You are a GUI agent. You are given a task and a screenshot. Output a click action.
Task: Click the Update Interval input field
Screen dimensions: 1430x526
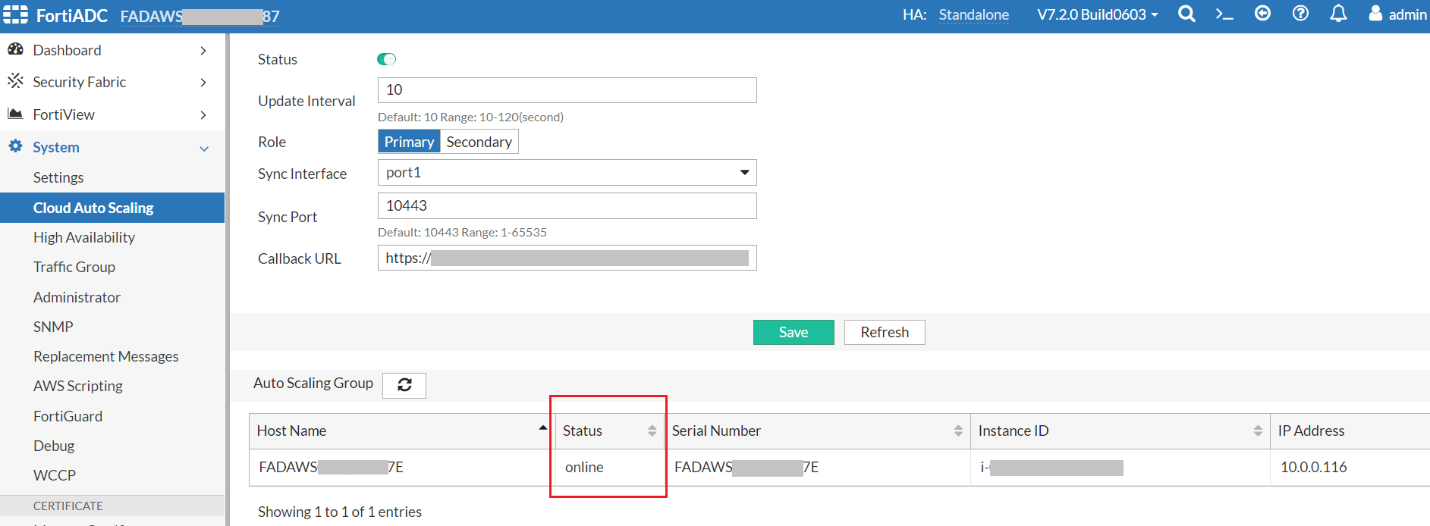tap(567, 90)
